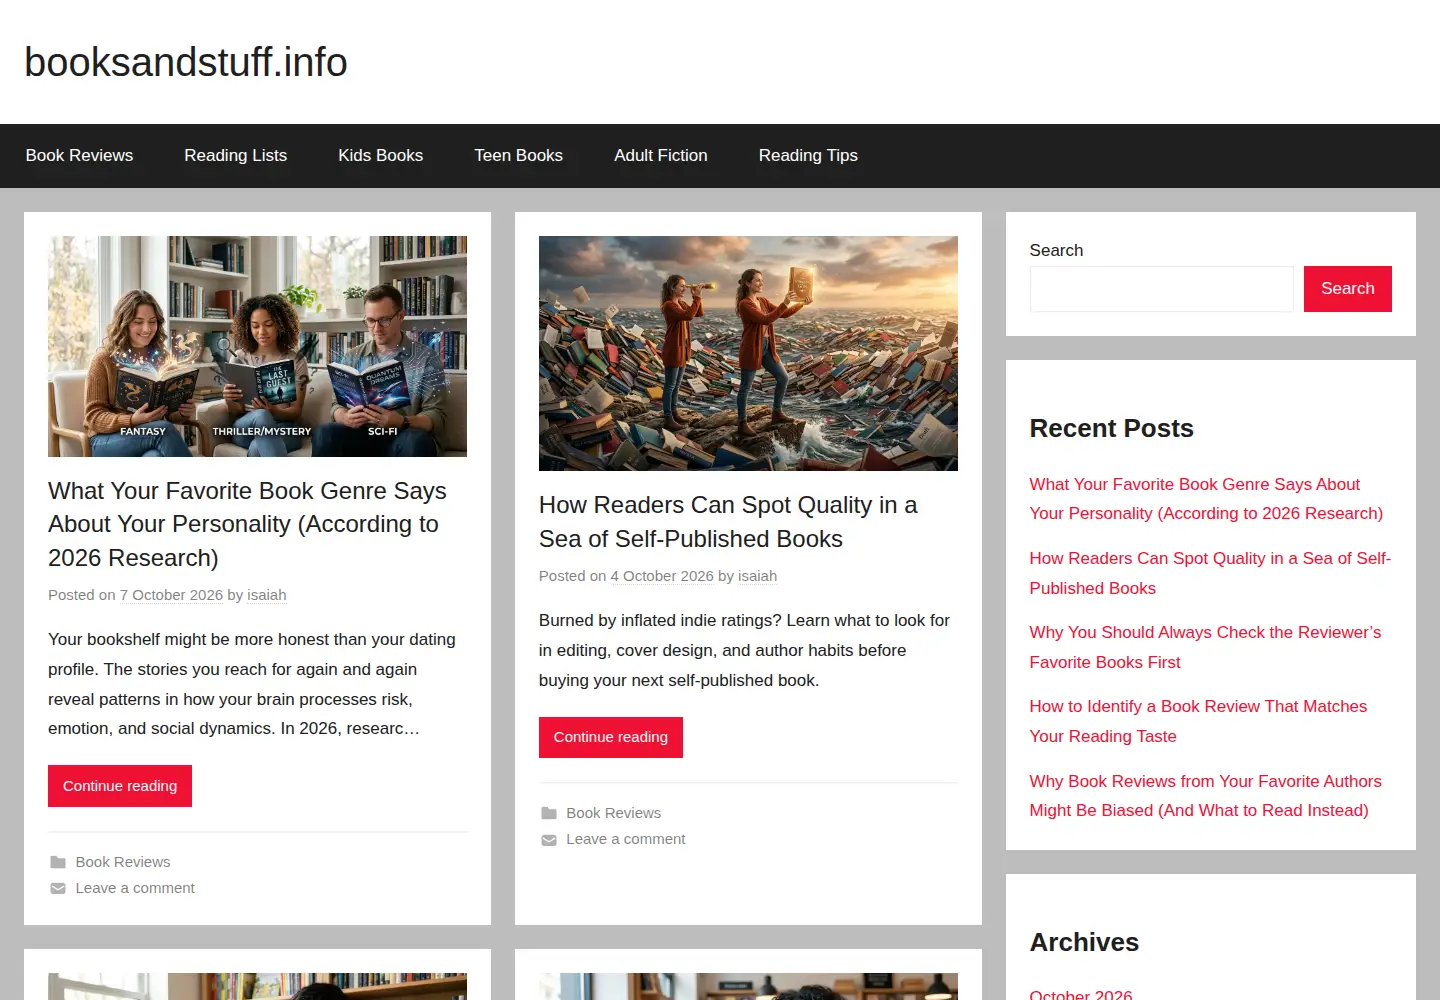
Task: Open author isaiah link on genre personality post
Action: (x=267, y=595)
